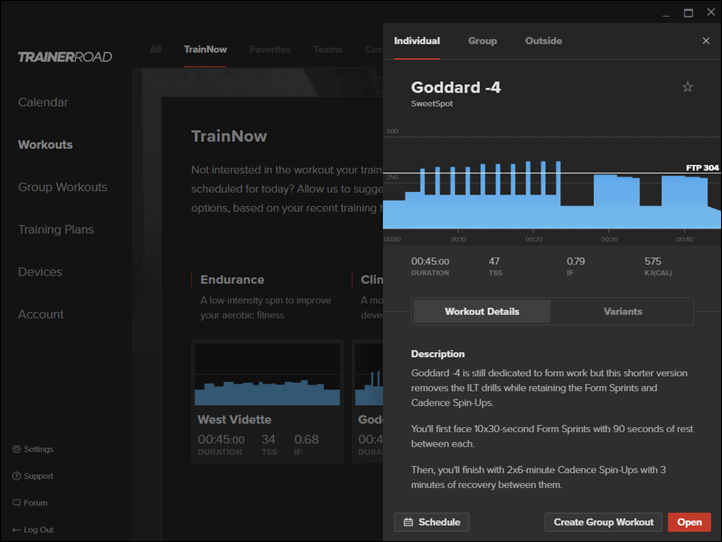Open Settings from the sidebar
Screen dimensions: 722x542
(x=33, y=449)
